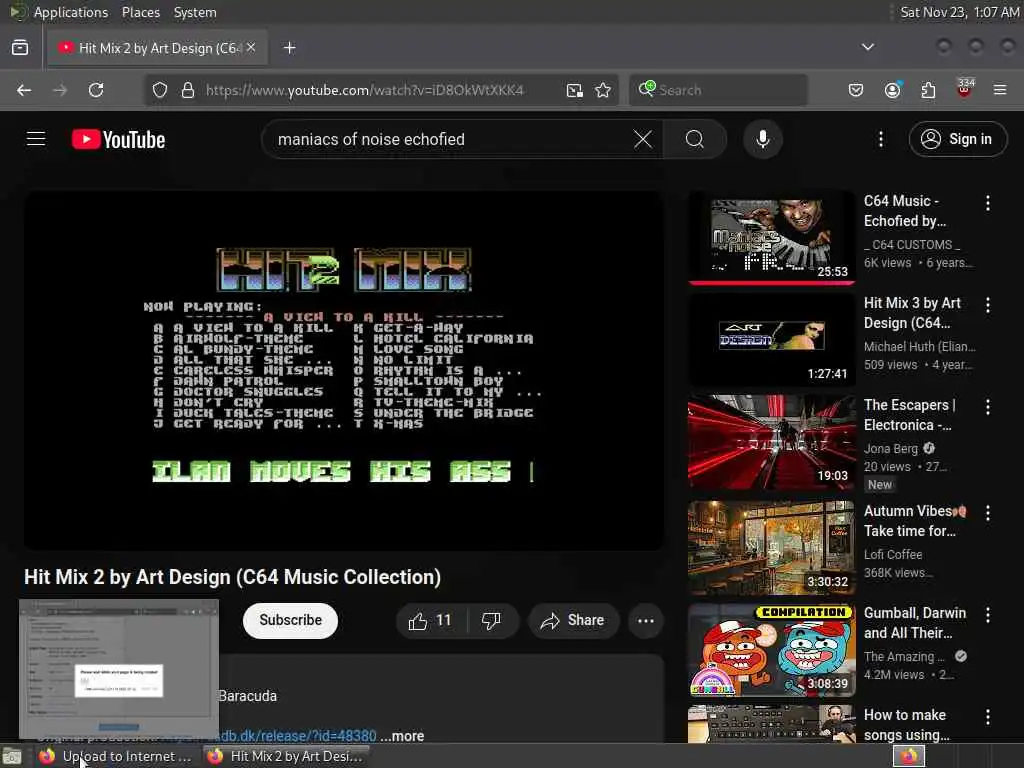The width and height of the screenshot is (1024, 768).
Task: Open Gumball, Darwin compilation thumbnail
Action: pyautogui.click(x=771, y=650)
